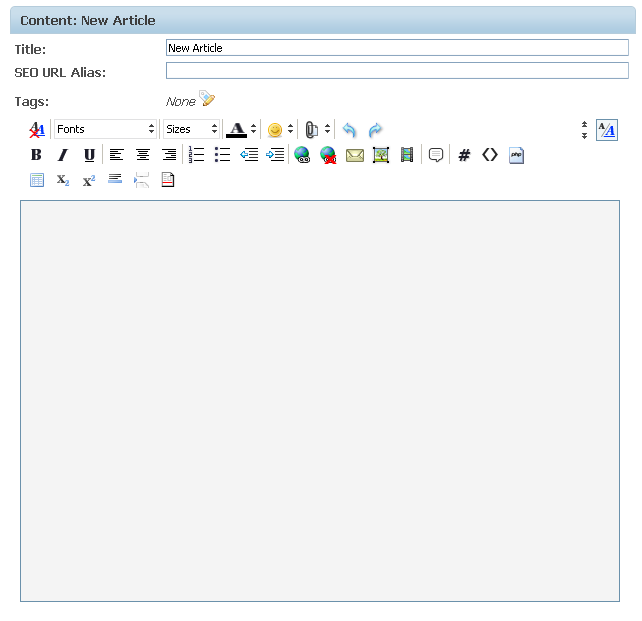Click the SEO URL Alias field
The width and height of the screenshot is (642, 621).
click(x=397, y=71)
